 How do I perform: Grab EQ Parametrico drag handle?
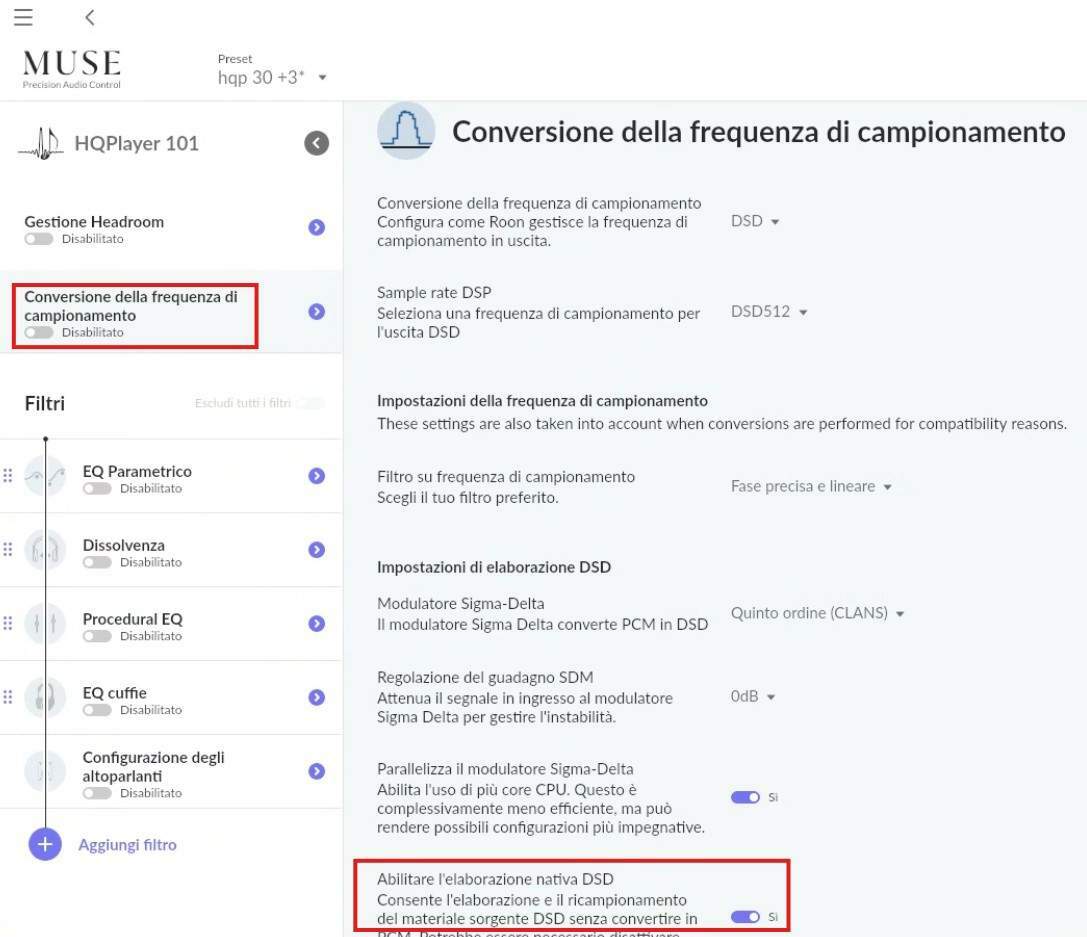8,475
